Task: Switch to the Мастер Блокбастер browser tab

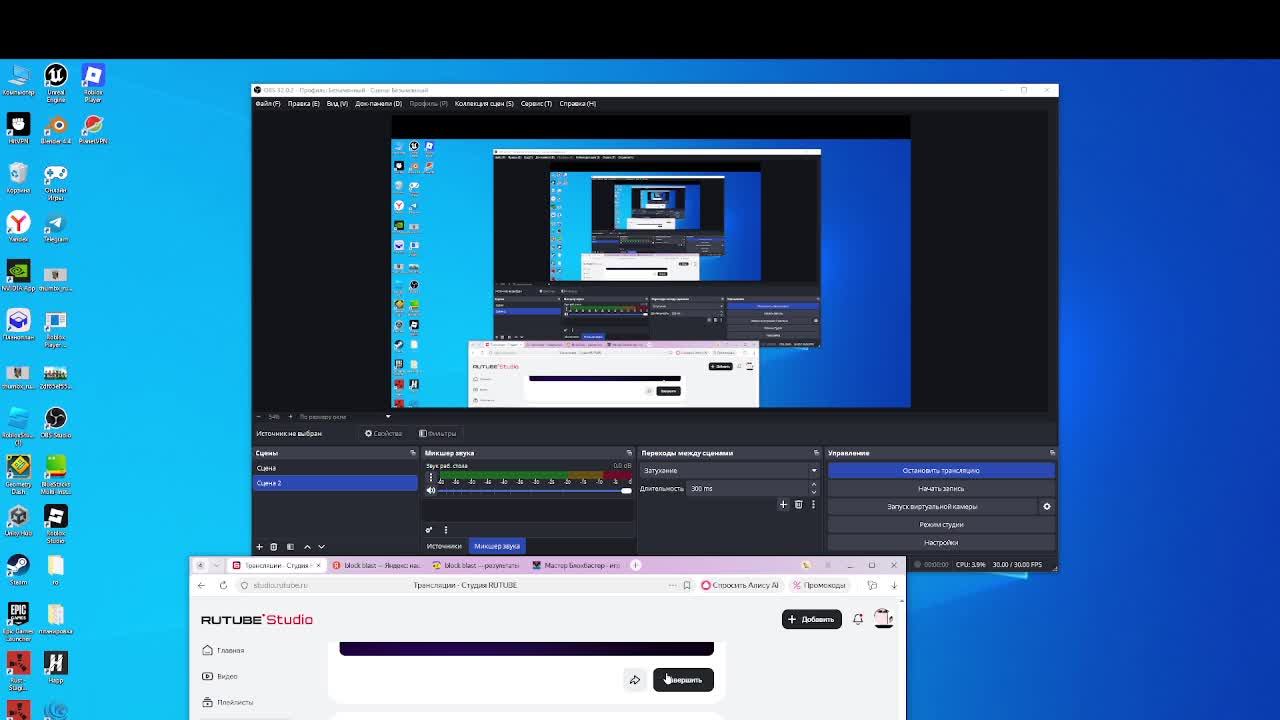Action: [x=575, y=565]
